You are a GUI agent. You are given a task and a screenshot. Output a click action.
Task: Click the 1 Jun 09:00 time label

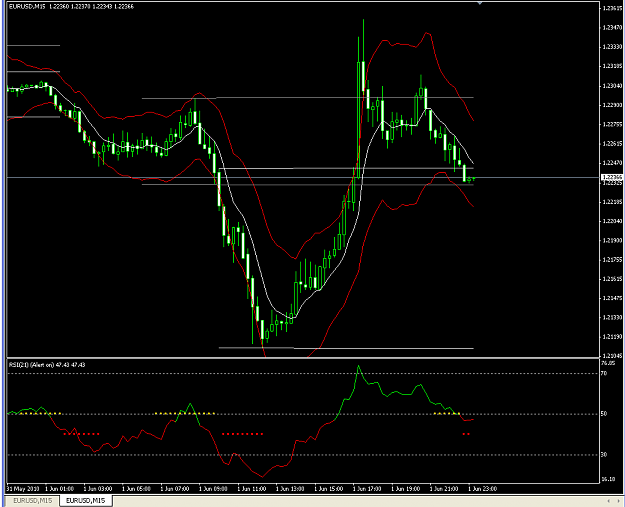tap(214, 489)
